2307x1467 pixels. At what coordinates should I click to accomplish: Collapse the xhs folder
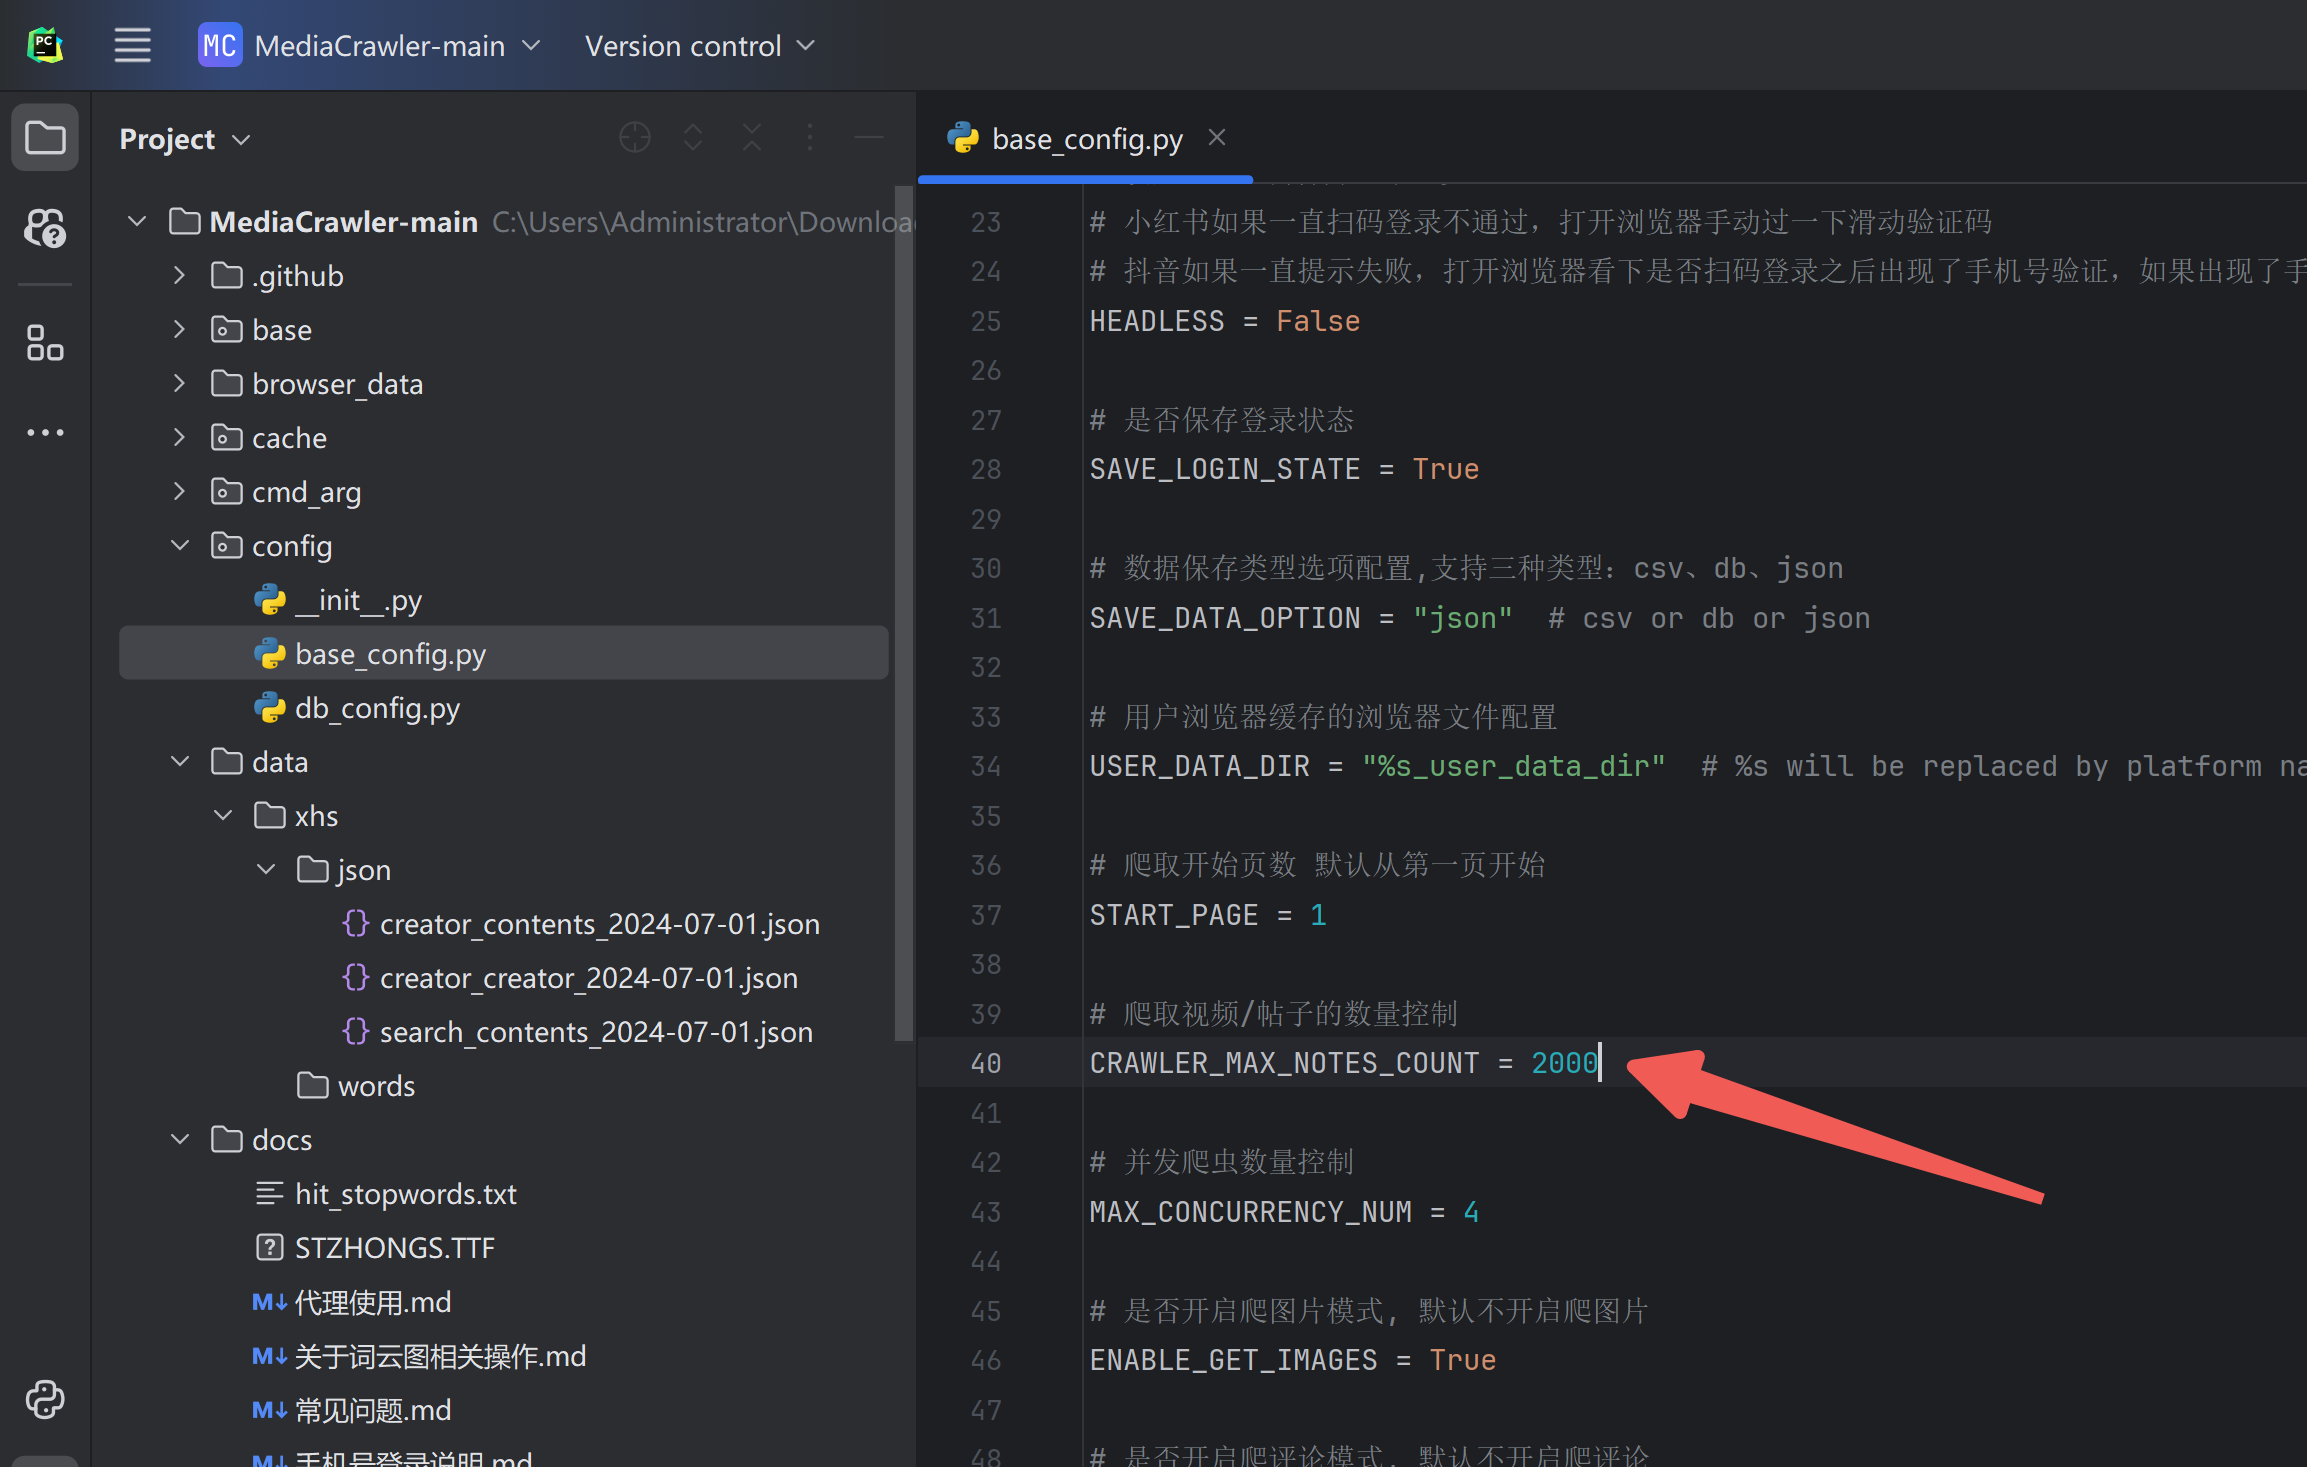click(223, 815)
